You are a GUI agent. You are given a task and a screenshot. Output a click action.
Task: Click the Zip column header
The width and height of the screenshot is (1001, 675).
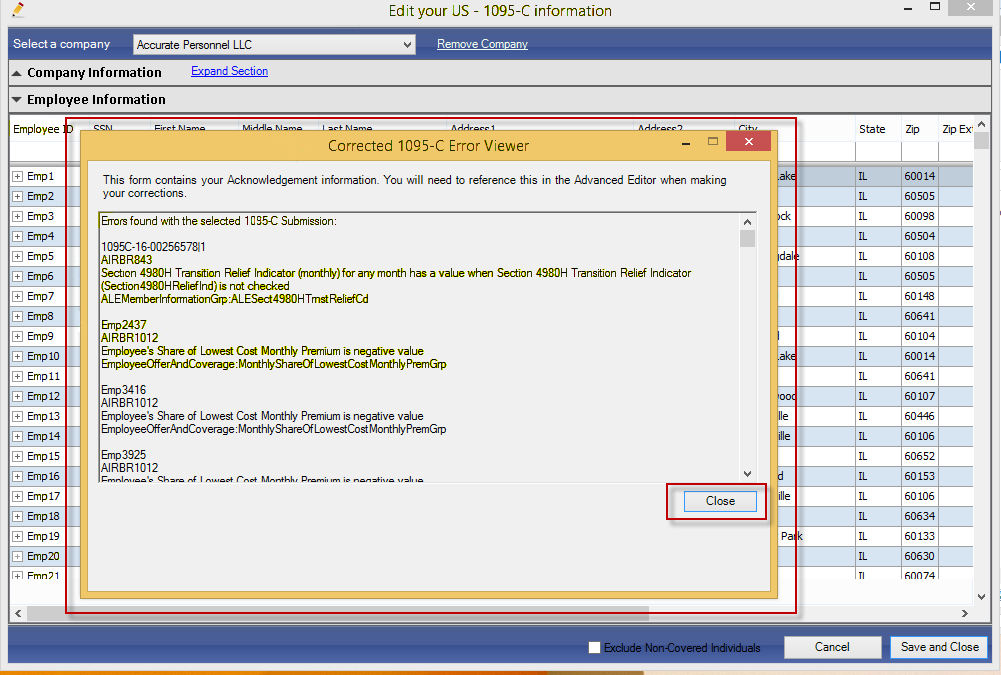pyautogui.click(x=913, y=129)
